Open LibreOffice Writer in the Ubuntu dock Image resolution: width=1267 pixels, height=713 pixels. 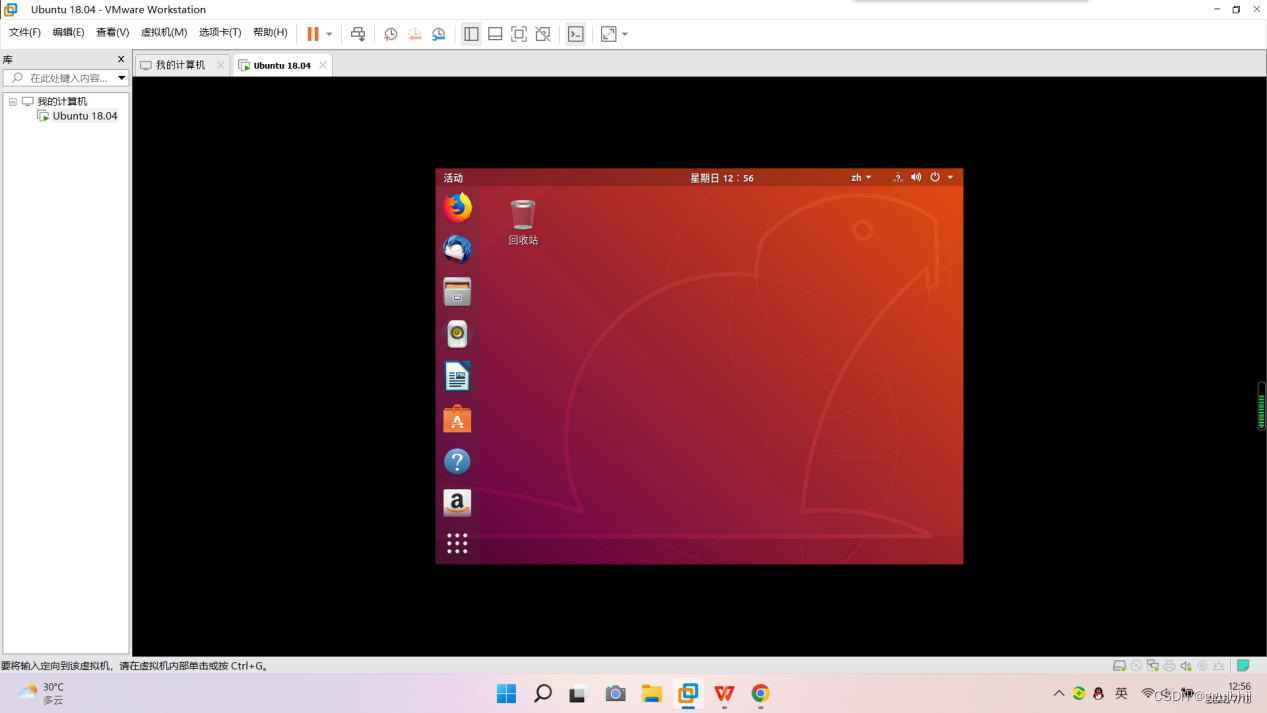tap(457, 377)
